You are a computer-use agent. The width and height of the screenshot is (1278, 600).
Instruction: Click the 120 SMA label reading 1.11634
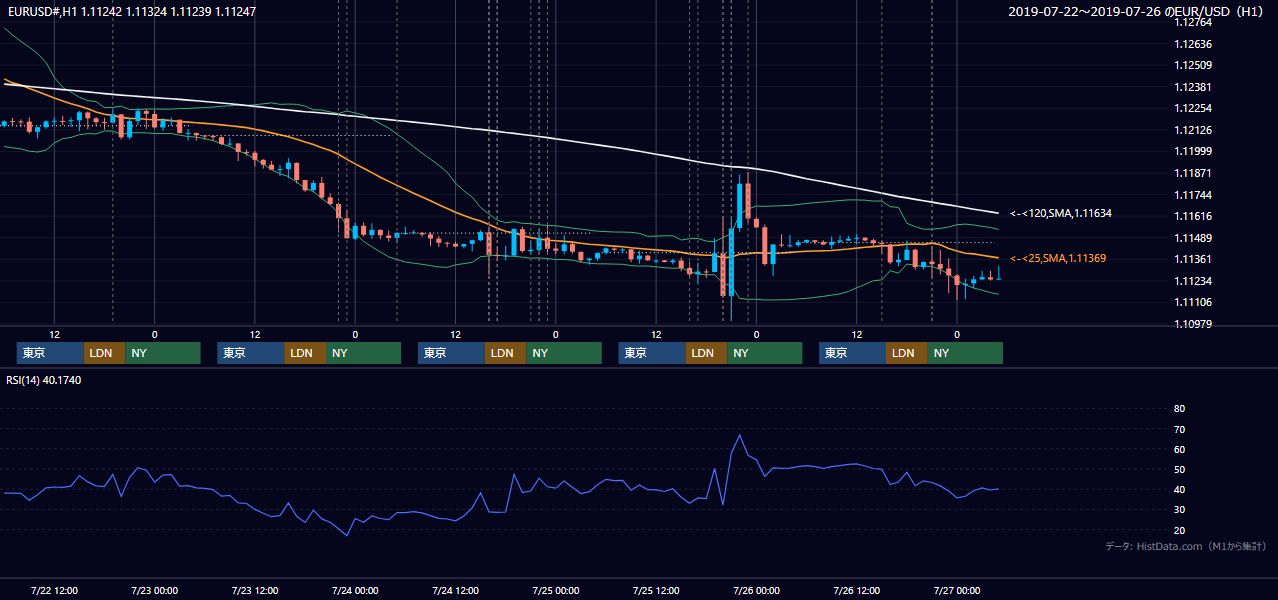(1061, 213)
